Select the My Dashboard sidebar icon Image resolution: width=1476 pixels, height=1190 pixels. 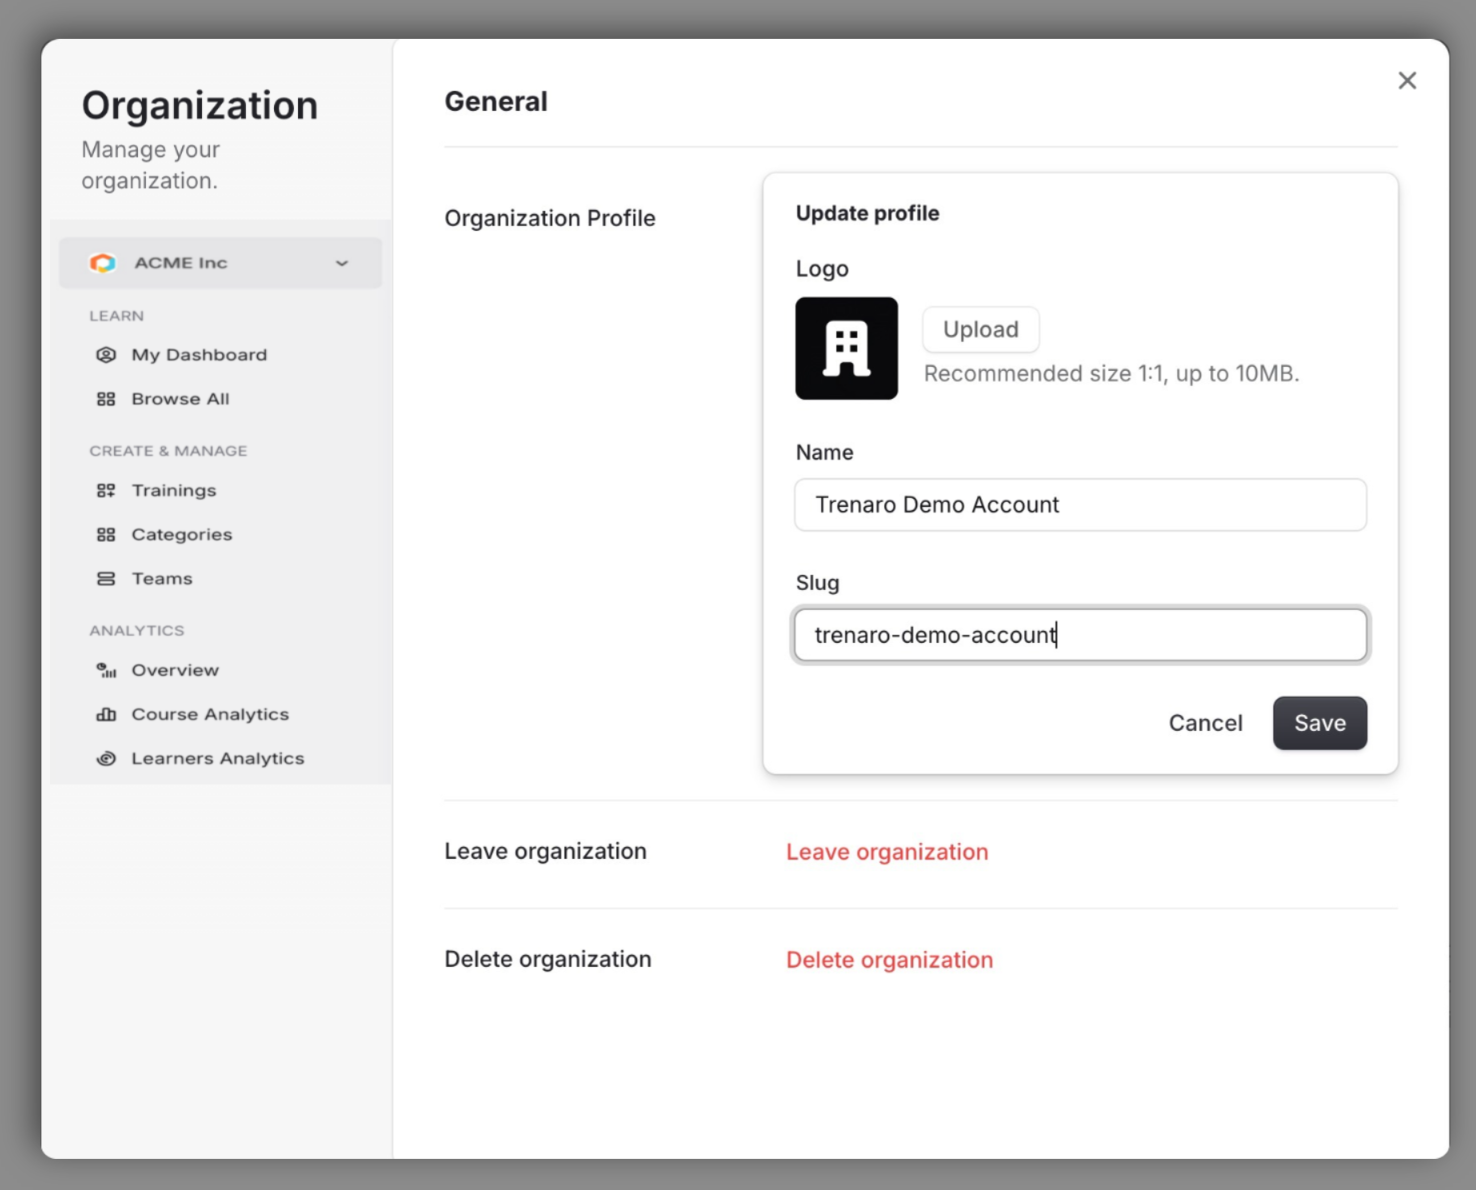coord(106,354)
